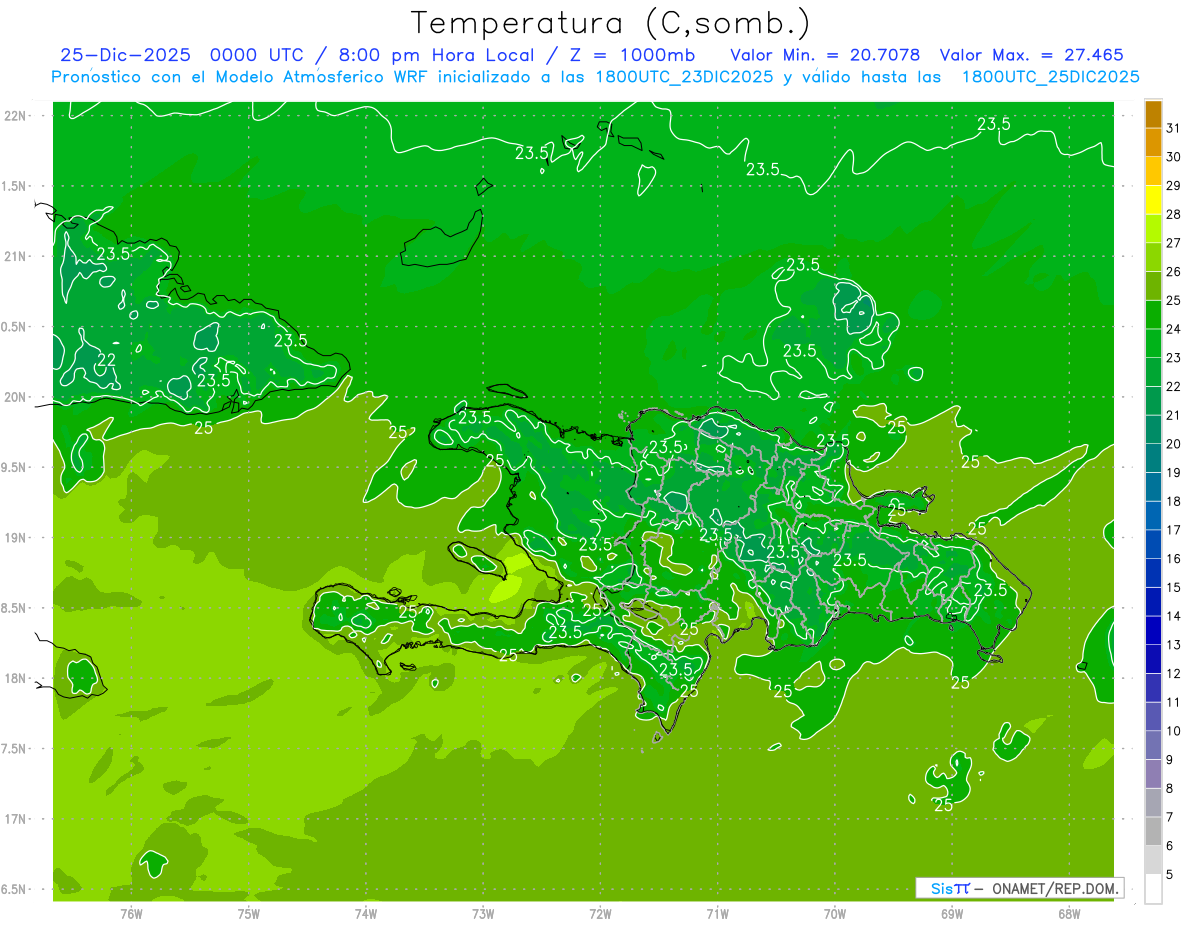
Task: Click the '20' label on the color scale
Action: click(1173, 444)
